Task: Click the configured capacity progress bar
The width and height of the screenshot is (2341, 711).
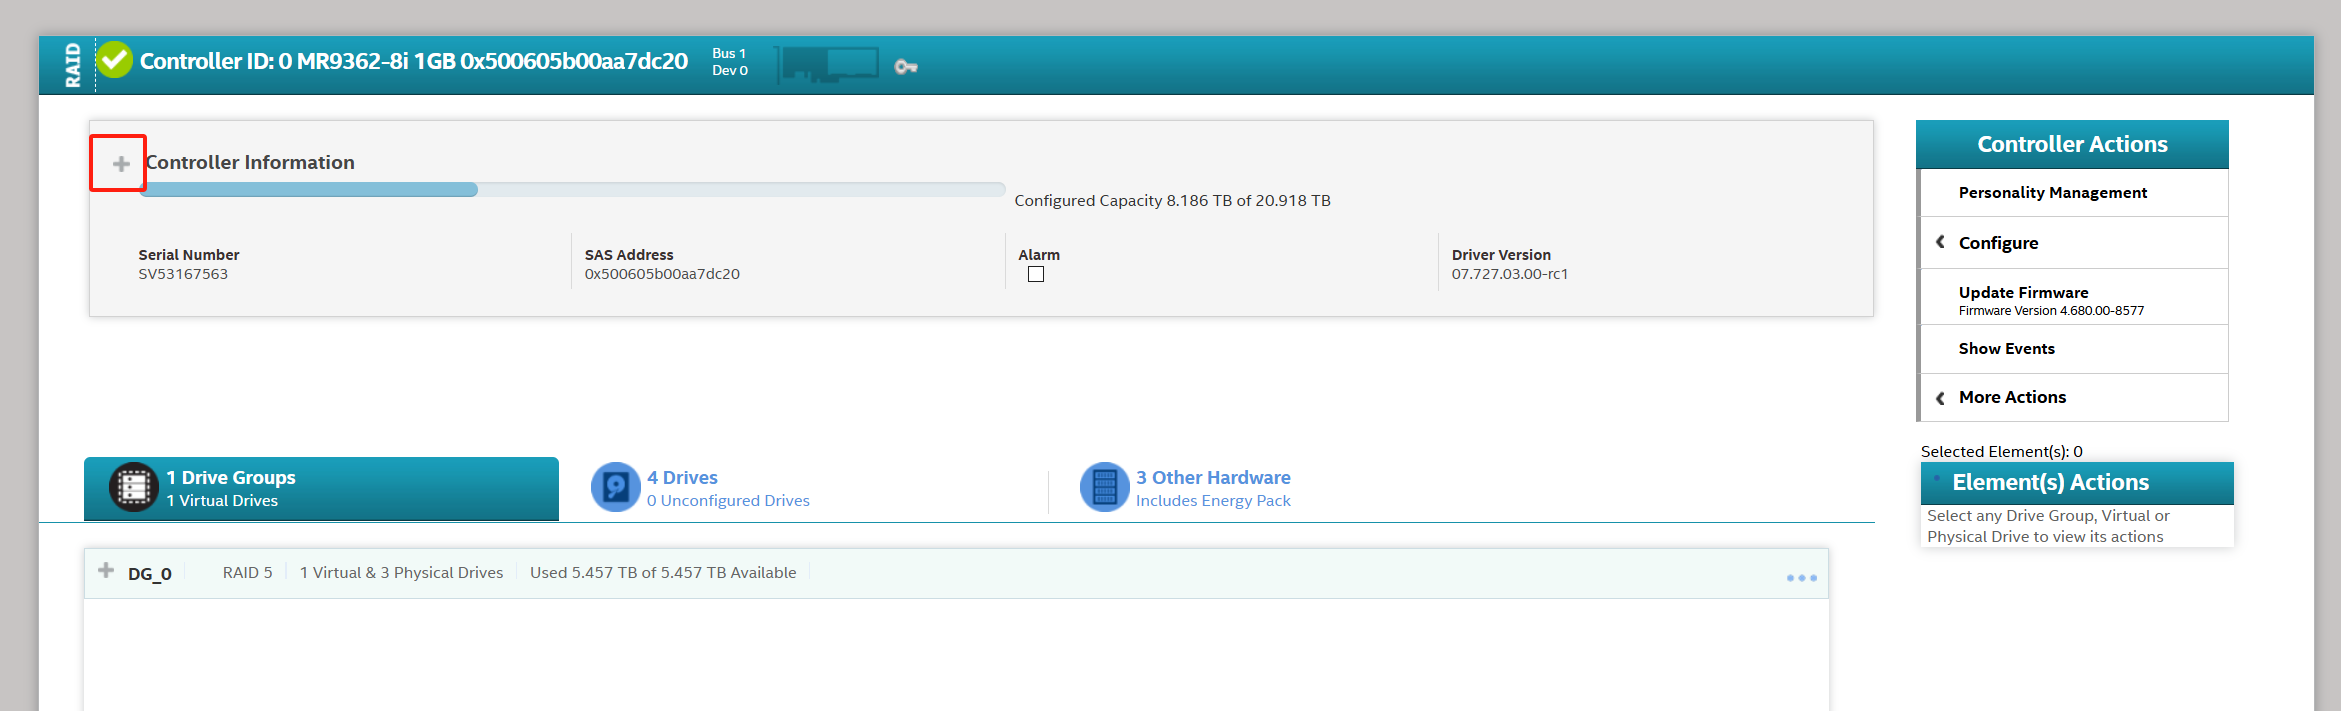Action: (x=572, y=190)
